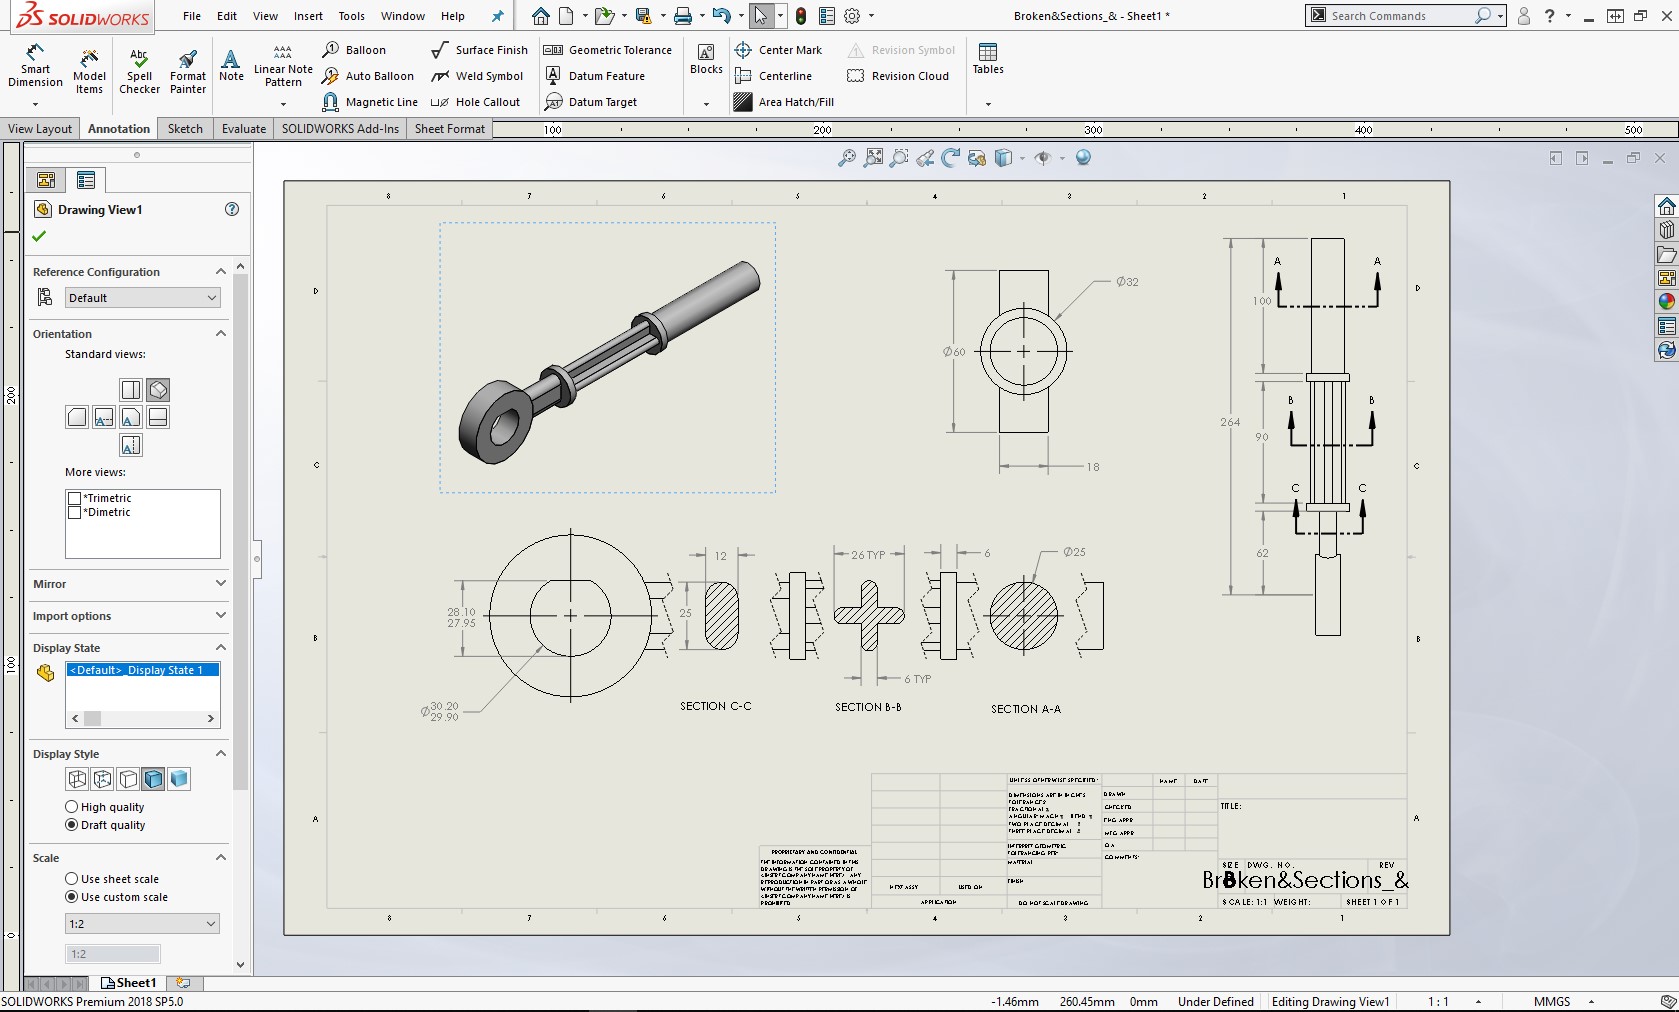
Task: Enable the Trimetric view checkbox
Action: (x=74, y=498)
